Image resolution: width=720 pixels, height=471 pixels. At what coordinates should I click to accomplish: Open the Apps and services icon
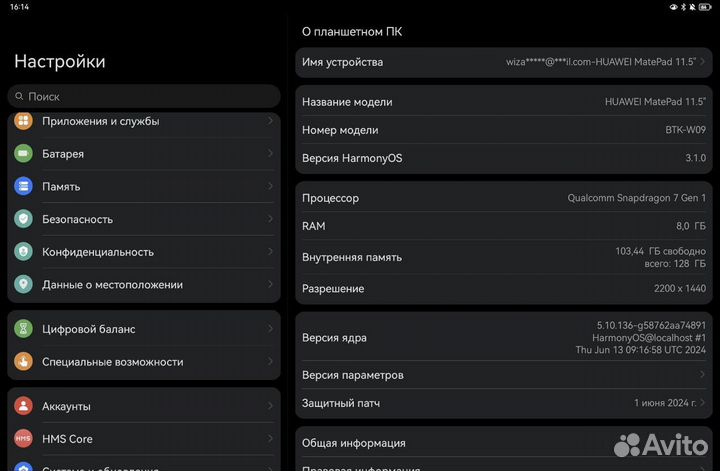[x=23, y=121]
